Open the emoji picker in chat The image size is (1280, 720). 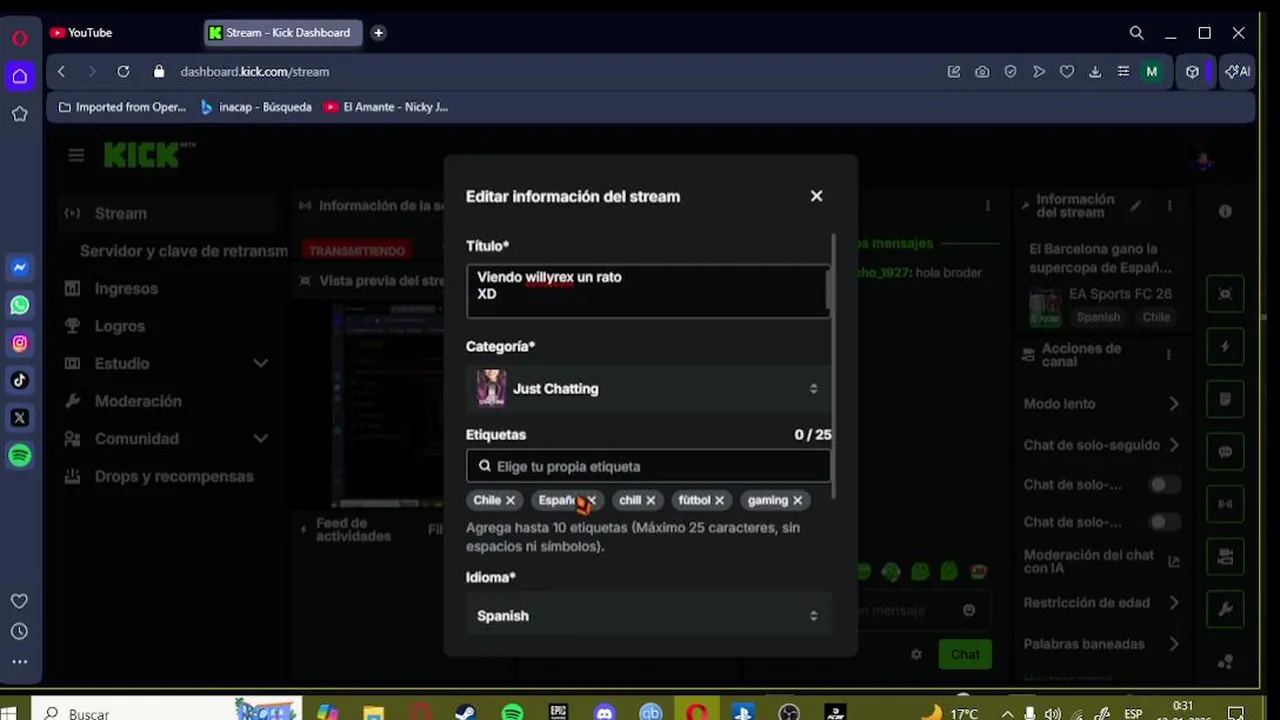point(969,610)
